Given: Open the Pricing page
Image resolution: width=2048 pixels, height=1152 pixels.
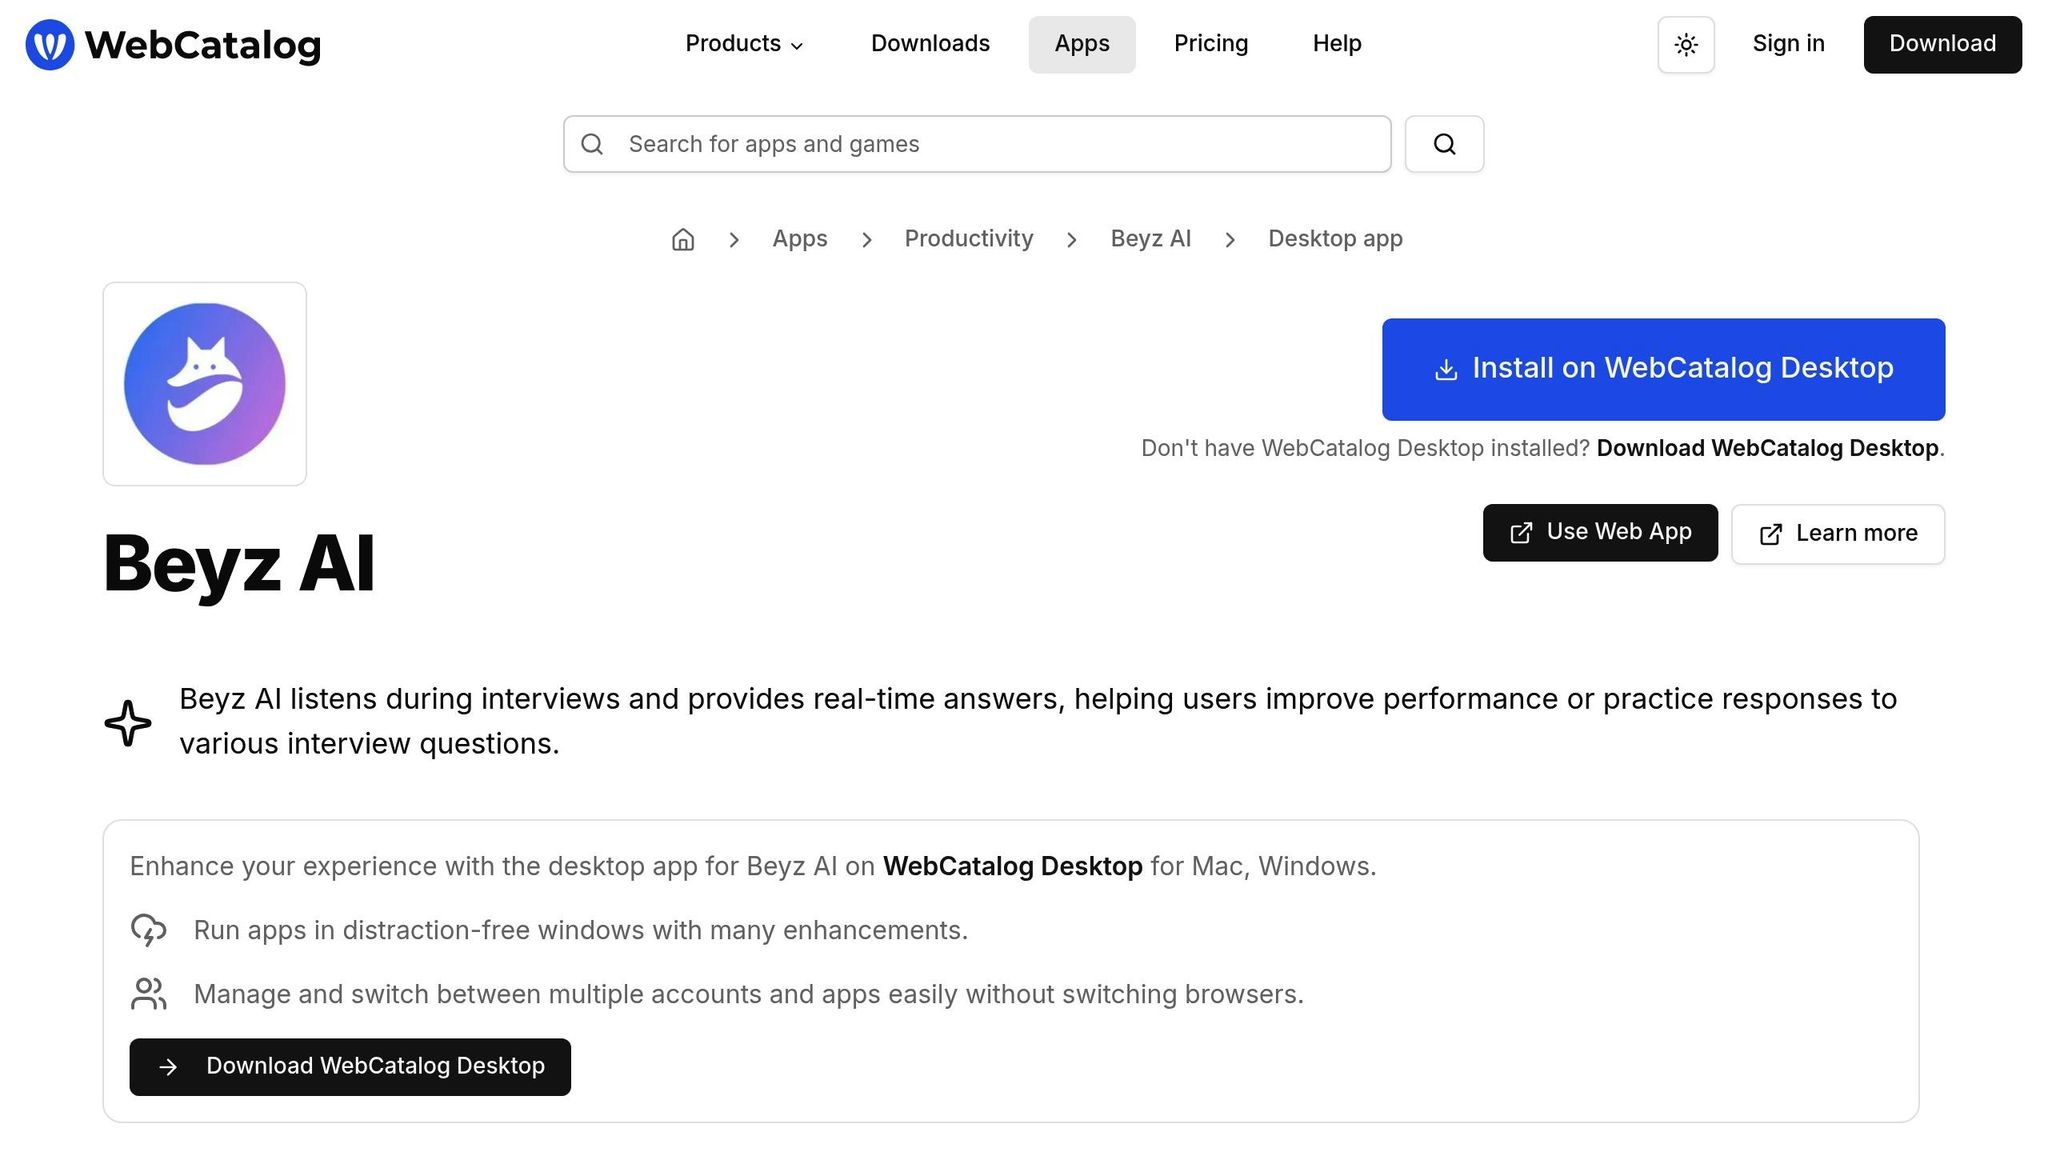Looking at the screenshot, I should (x=1211, y=44).
